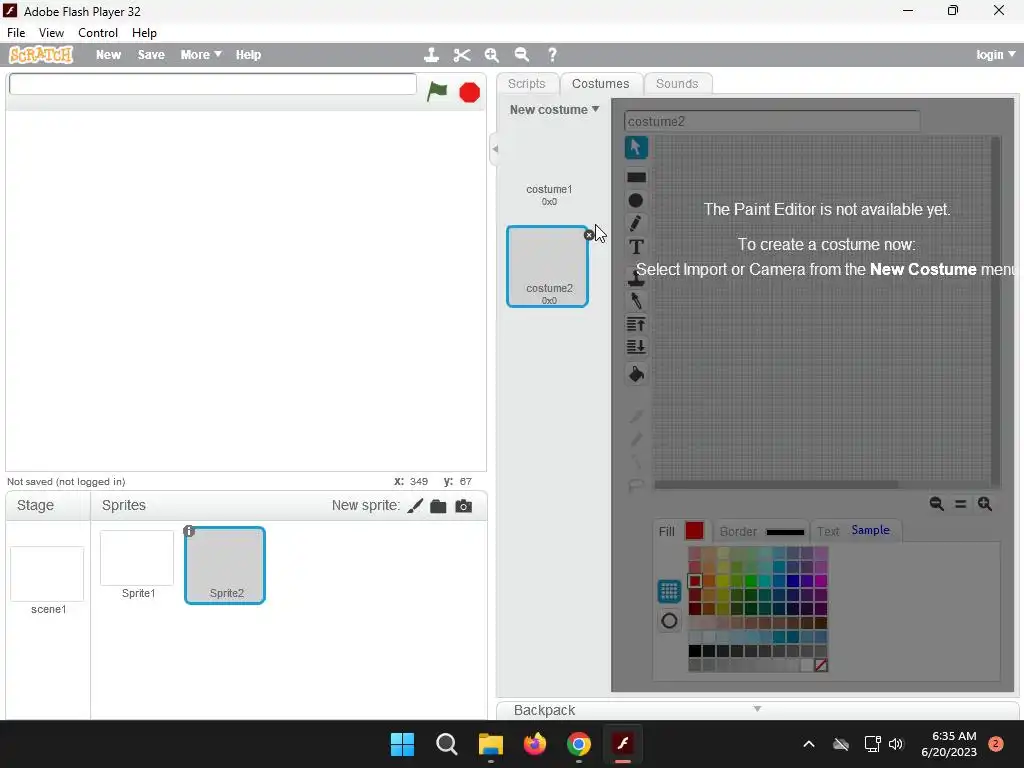The width and height of the screenshot is (1024, 768).
Task: Switch to the Costumes tab
Action: point(601,84)
